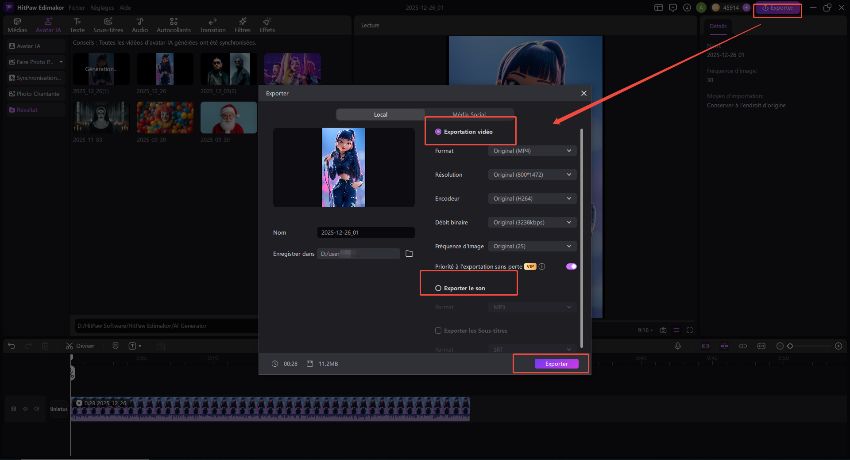Select the Exporter le son radio button
The width and height of the screenshot is (850, 460).
point(437,287)
